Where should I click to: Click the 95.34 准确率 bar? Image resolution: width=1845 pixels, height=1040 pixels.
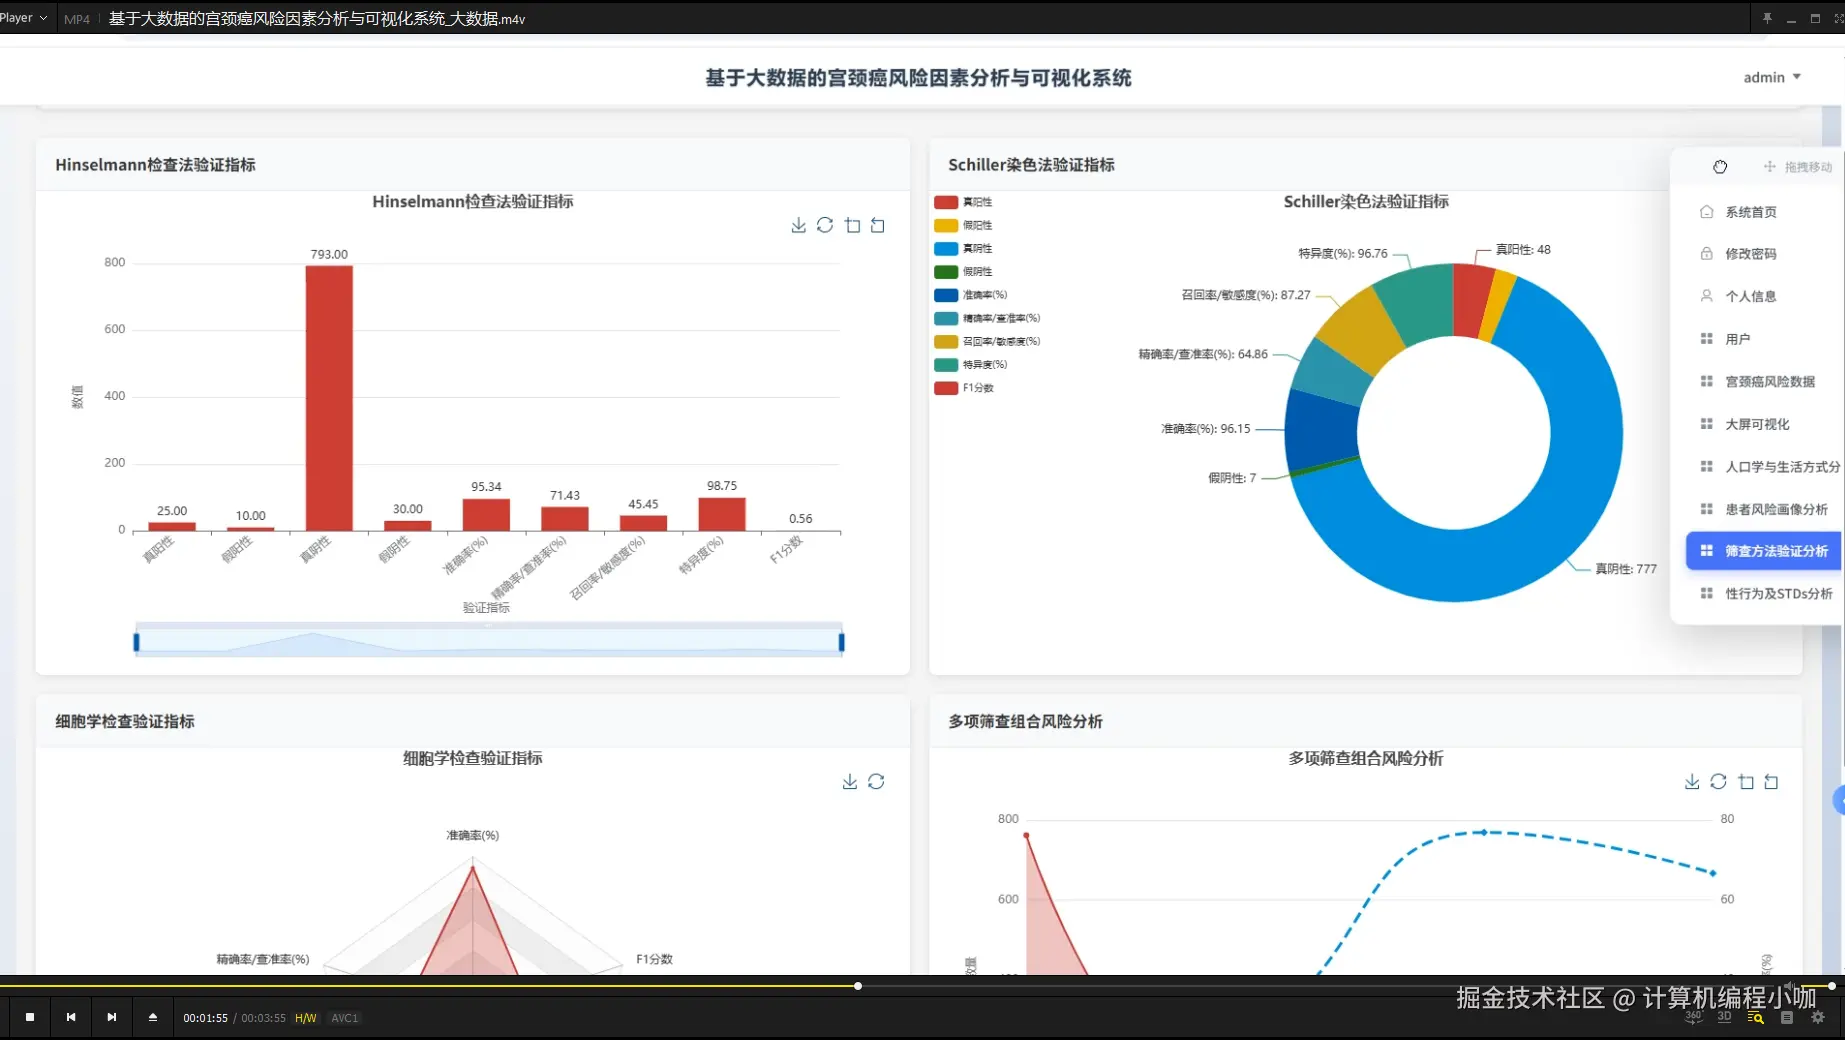[x=486, y=515]
